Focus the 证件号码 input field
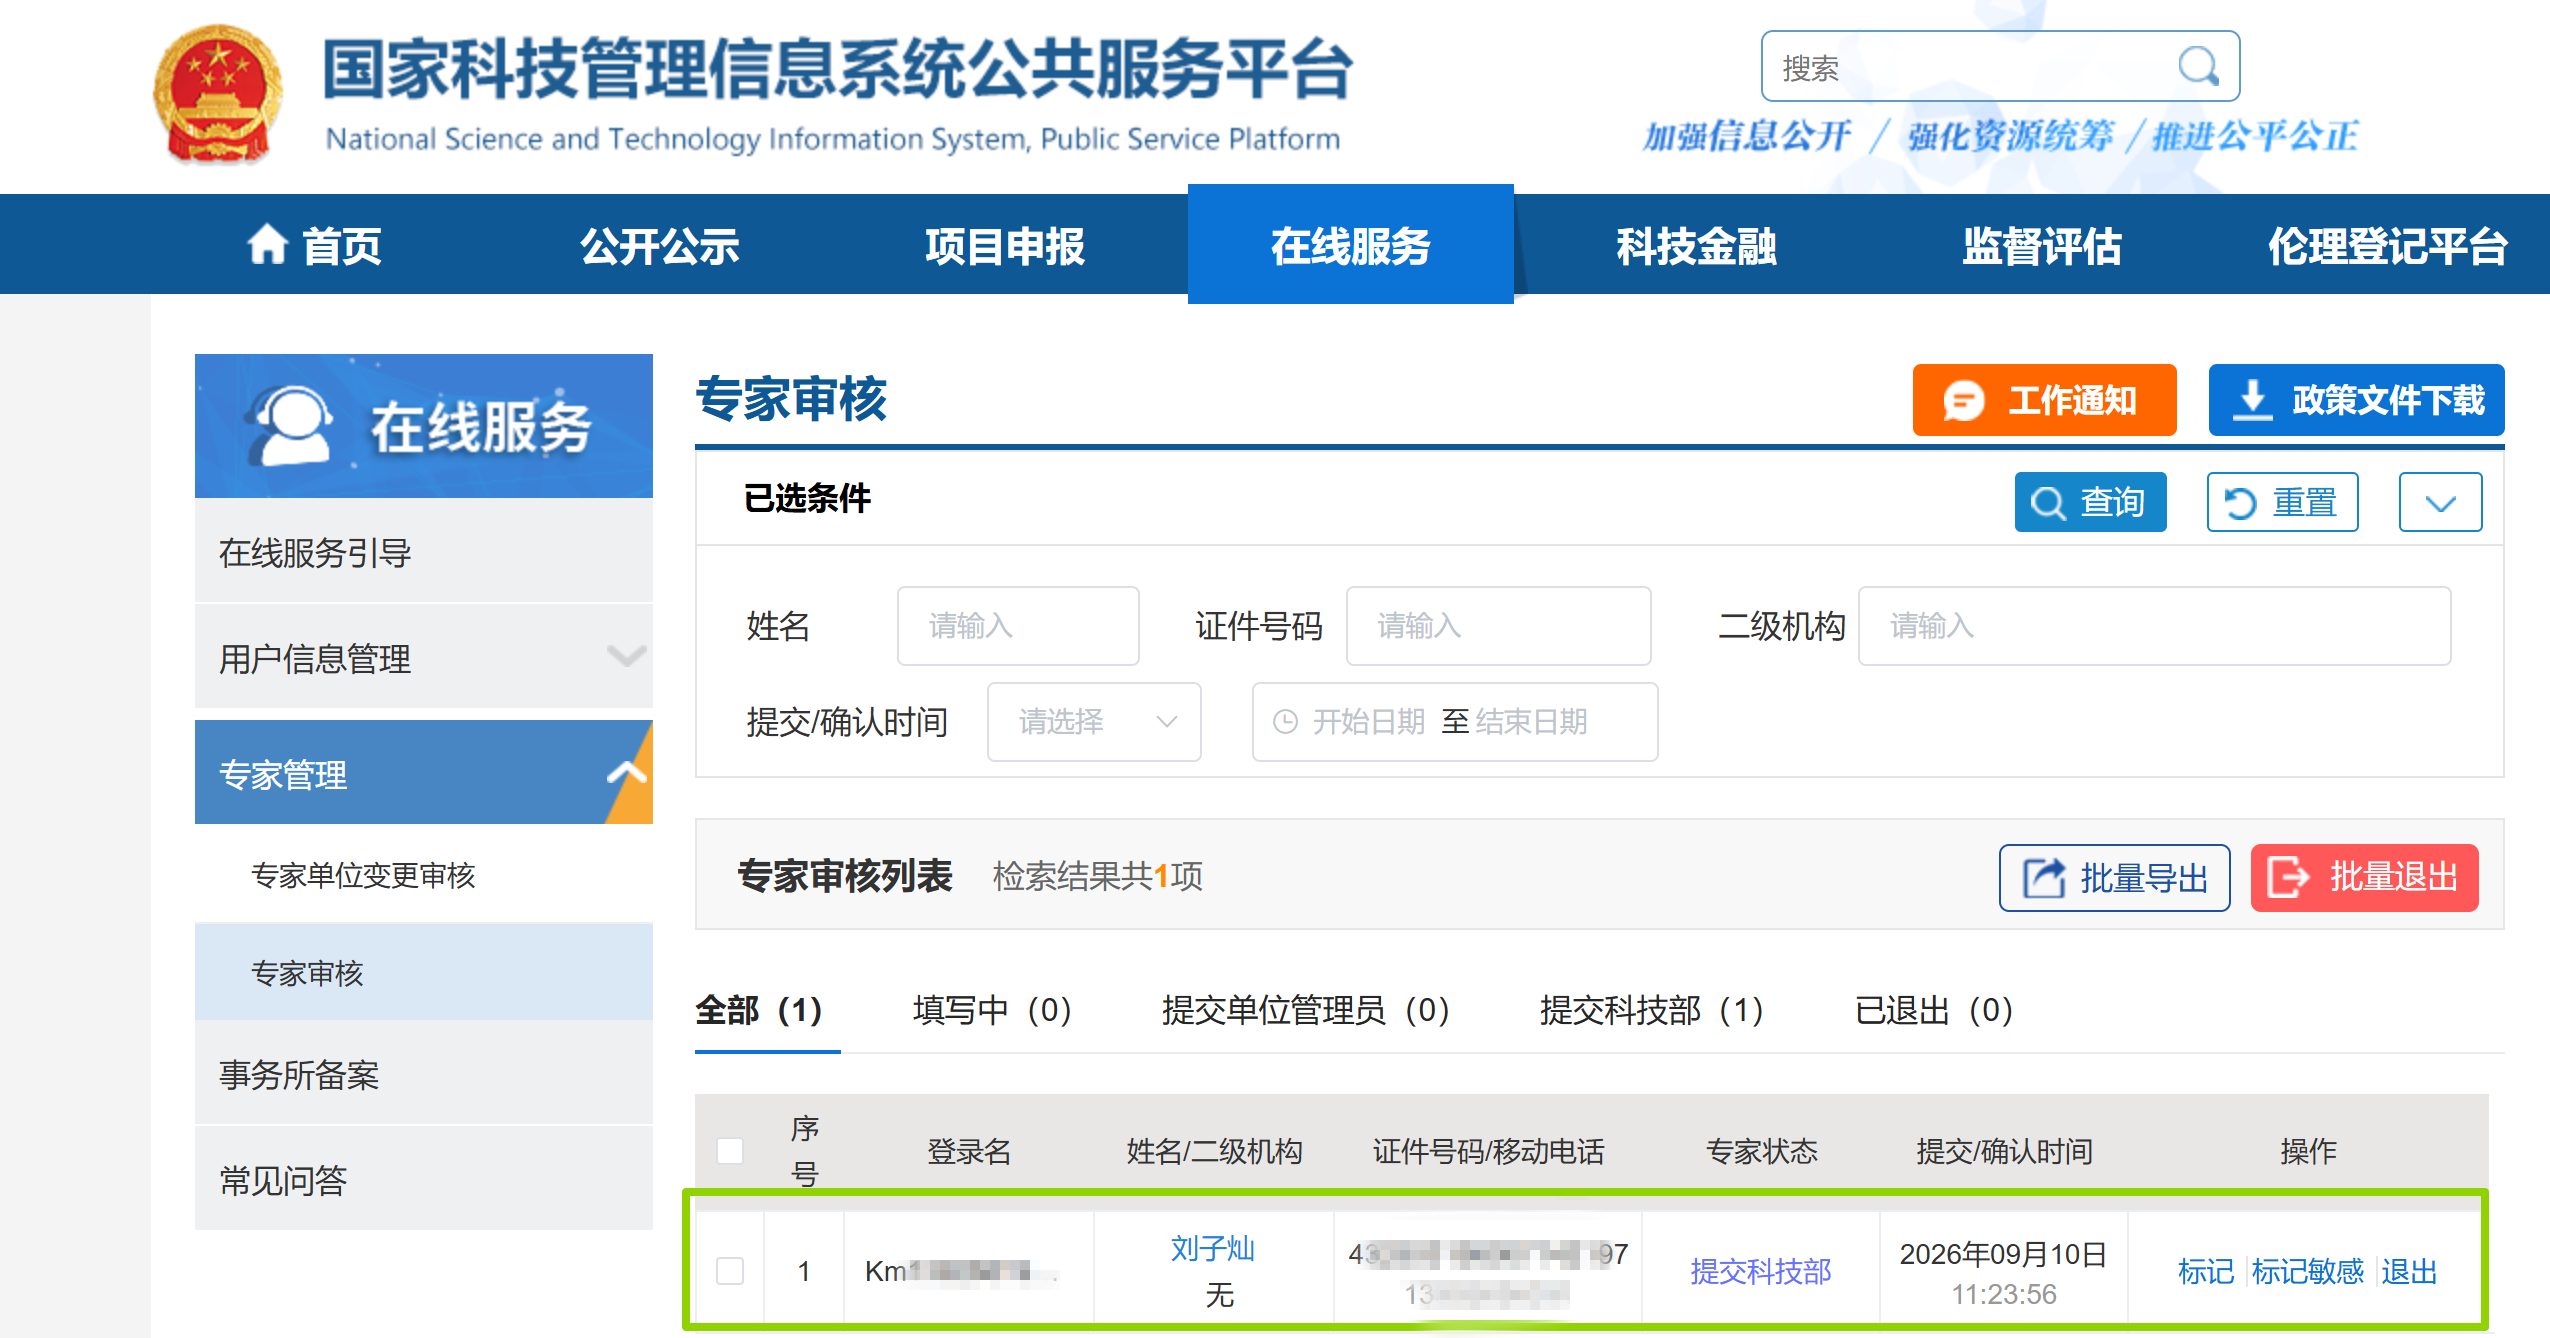 [x=1498, y=626]
